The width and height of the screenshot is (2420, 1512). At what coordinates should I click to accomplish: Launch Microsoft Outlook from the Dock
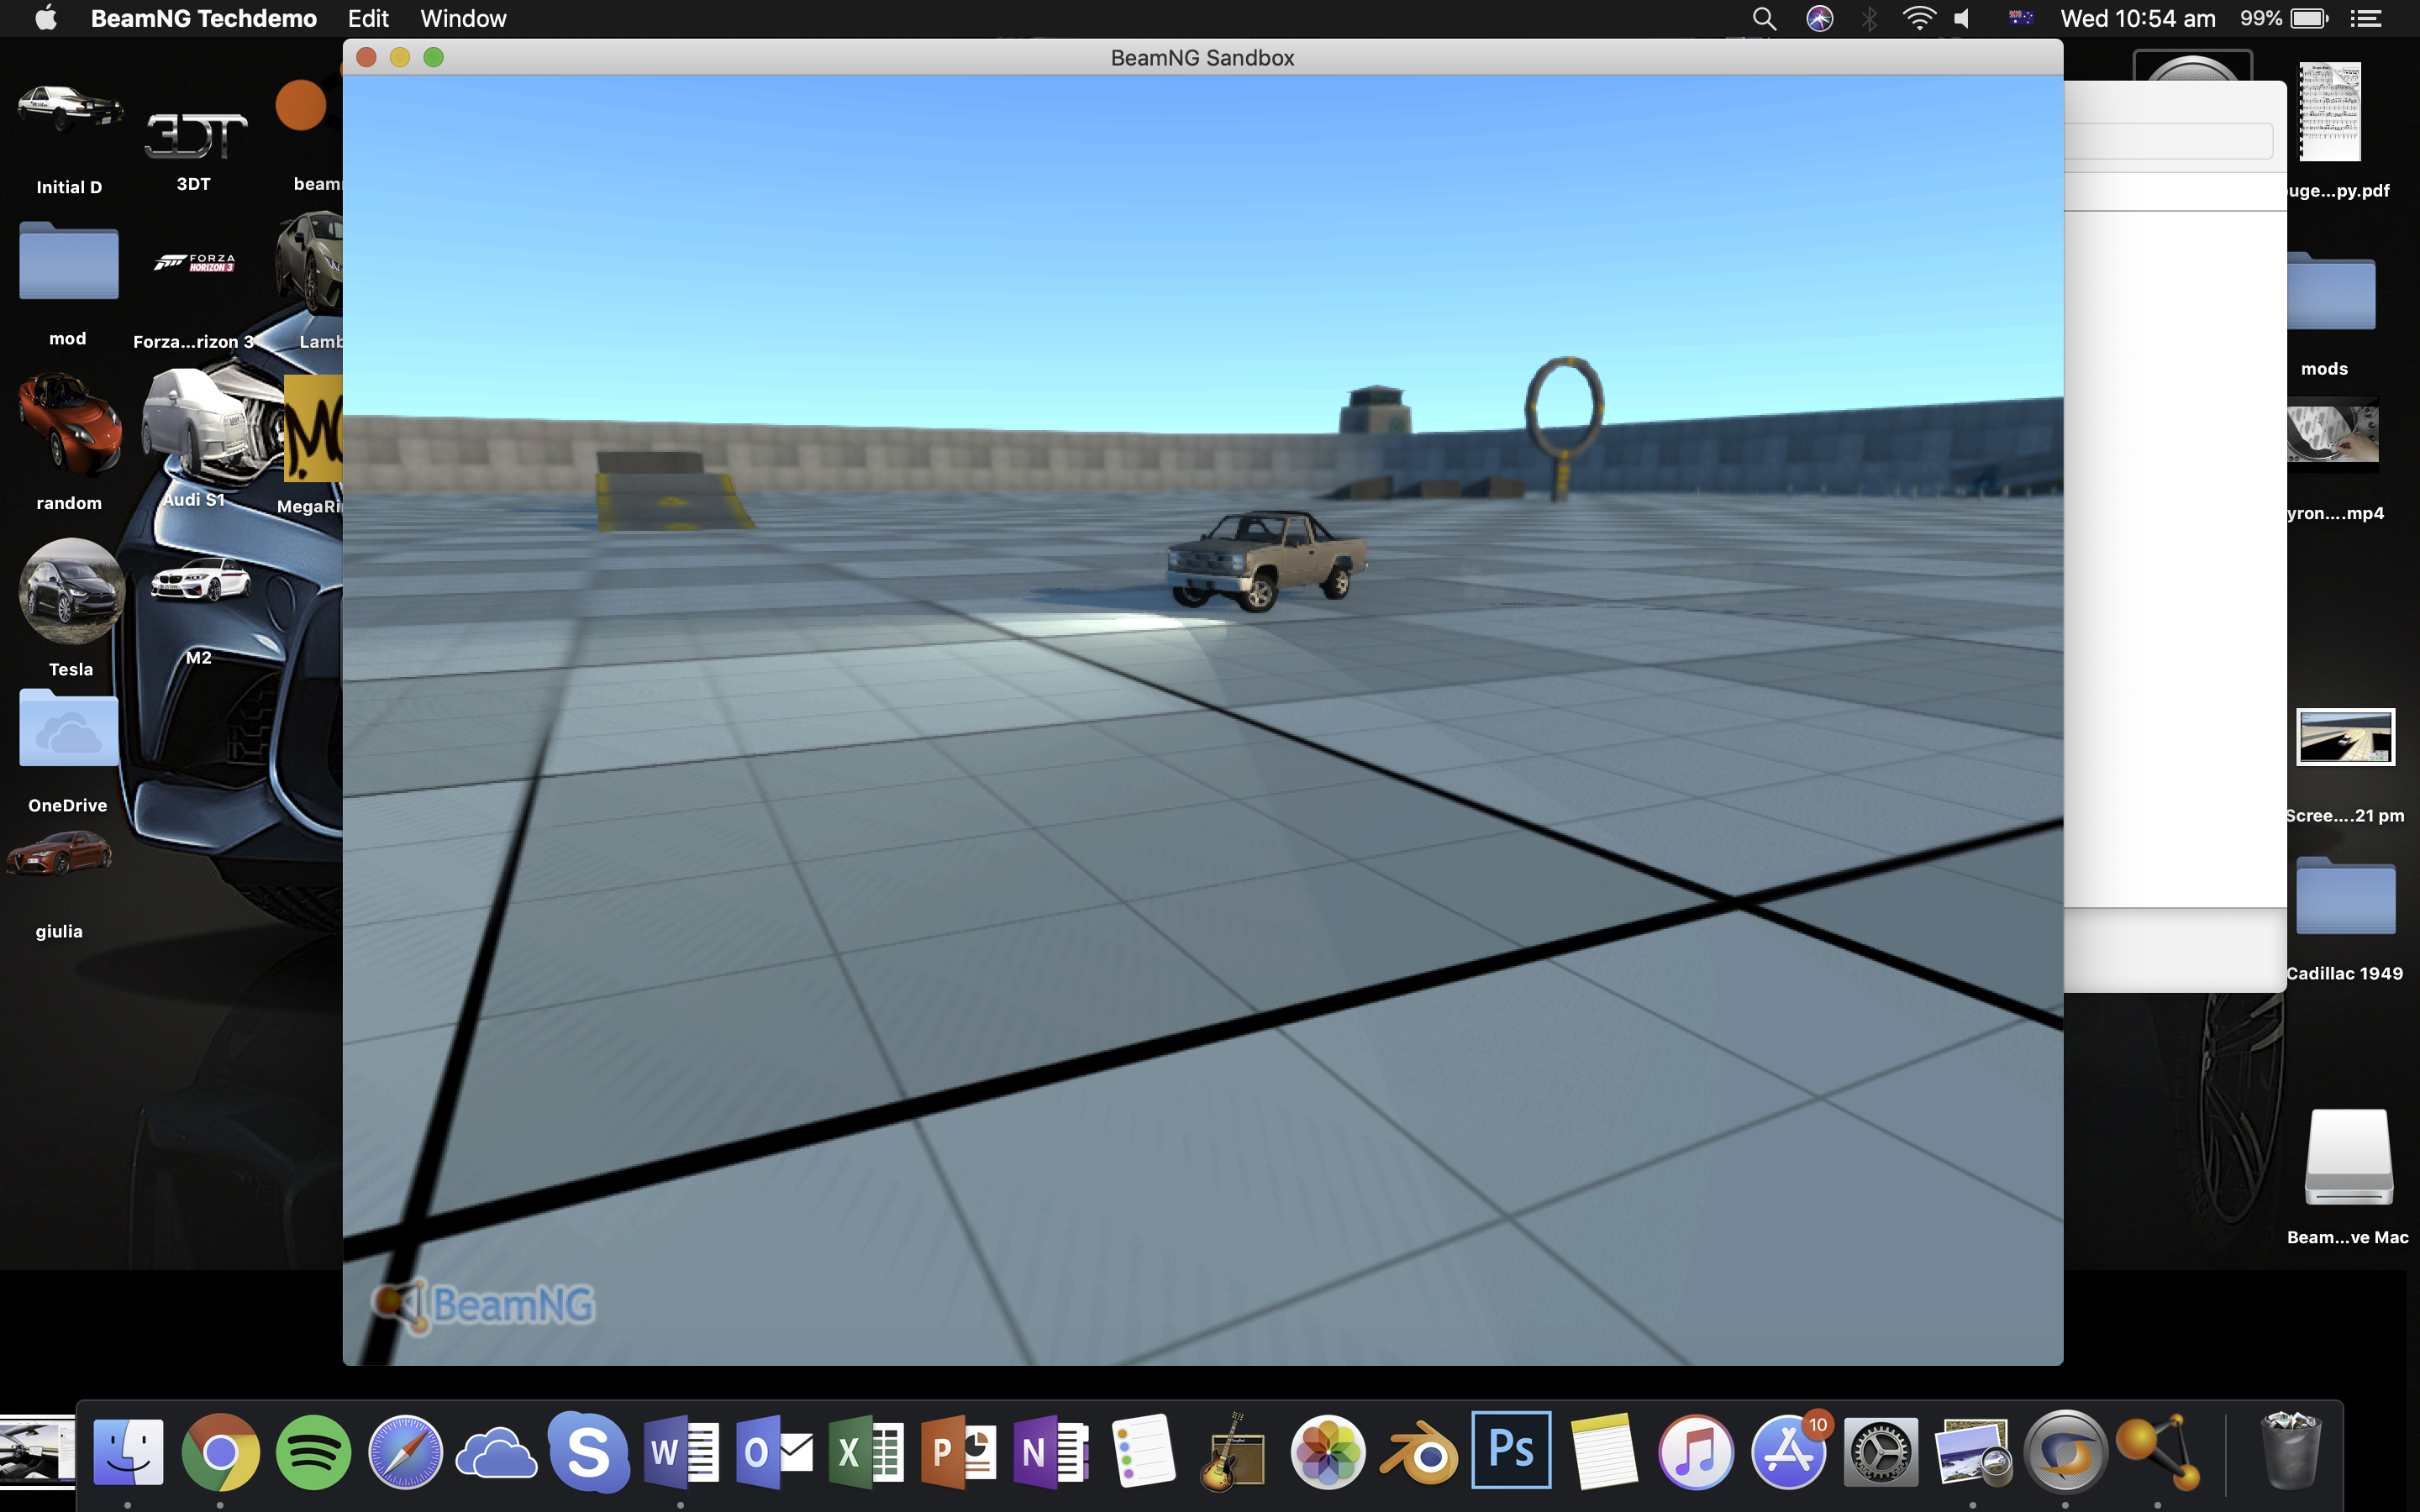click(774, 1451)
